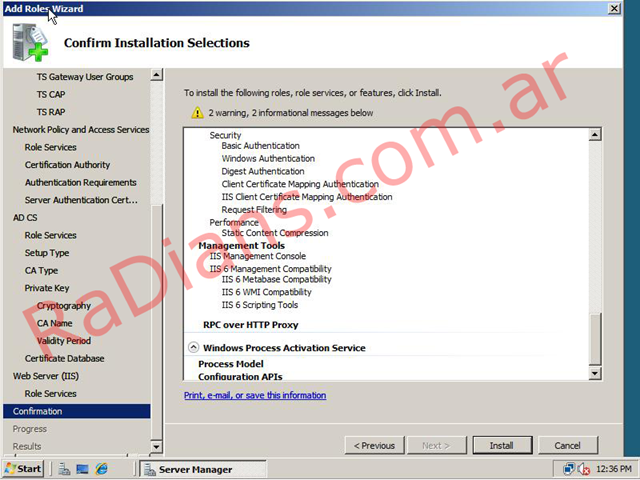This screenshot has height=480, width=640.
Task: Launch Internet Explorer from quick launch
Action: [101, 469]
